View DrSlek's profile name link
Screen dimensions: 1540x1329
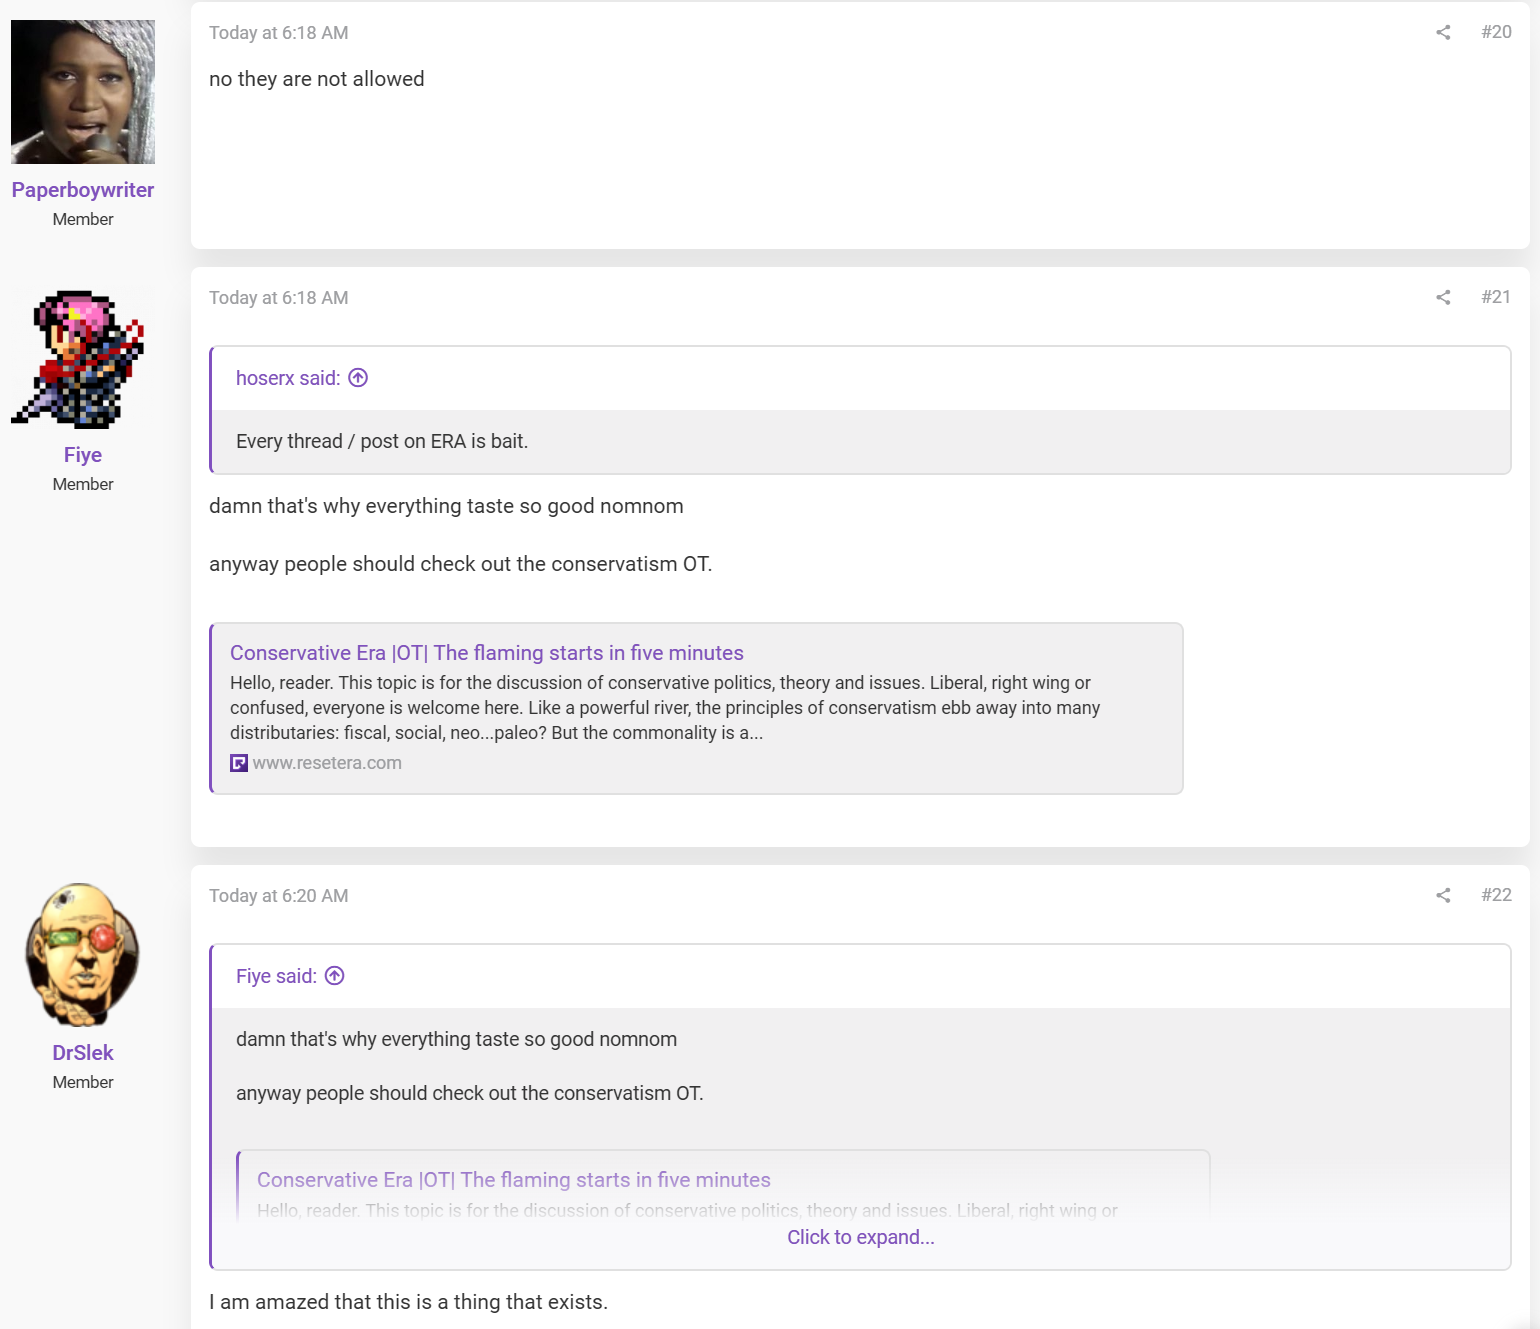point(83,1053)
